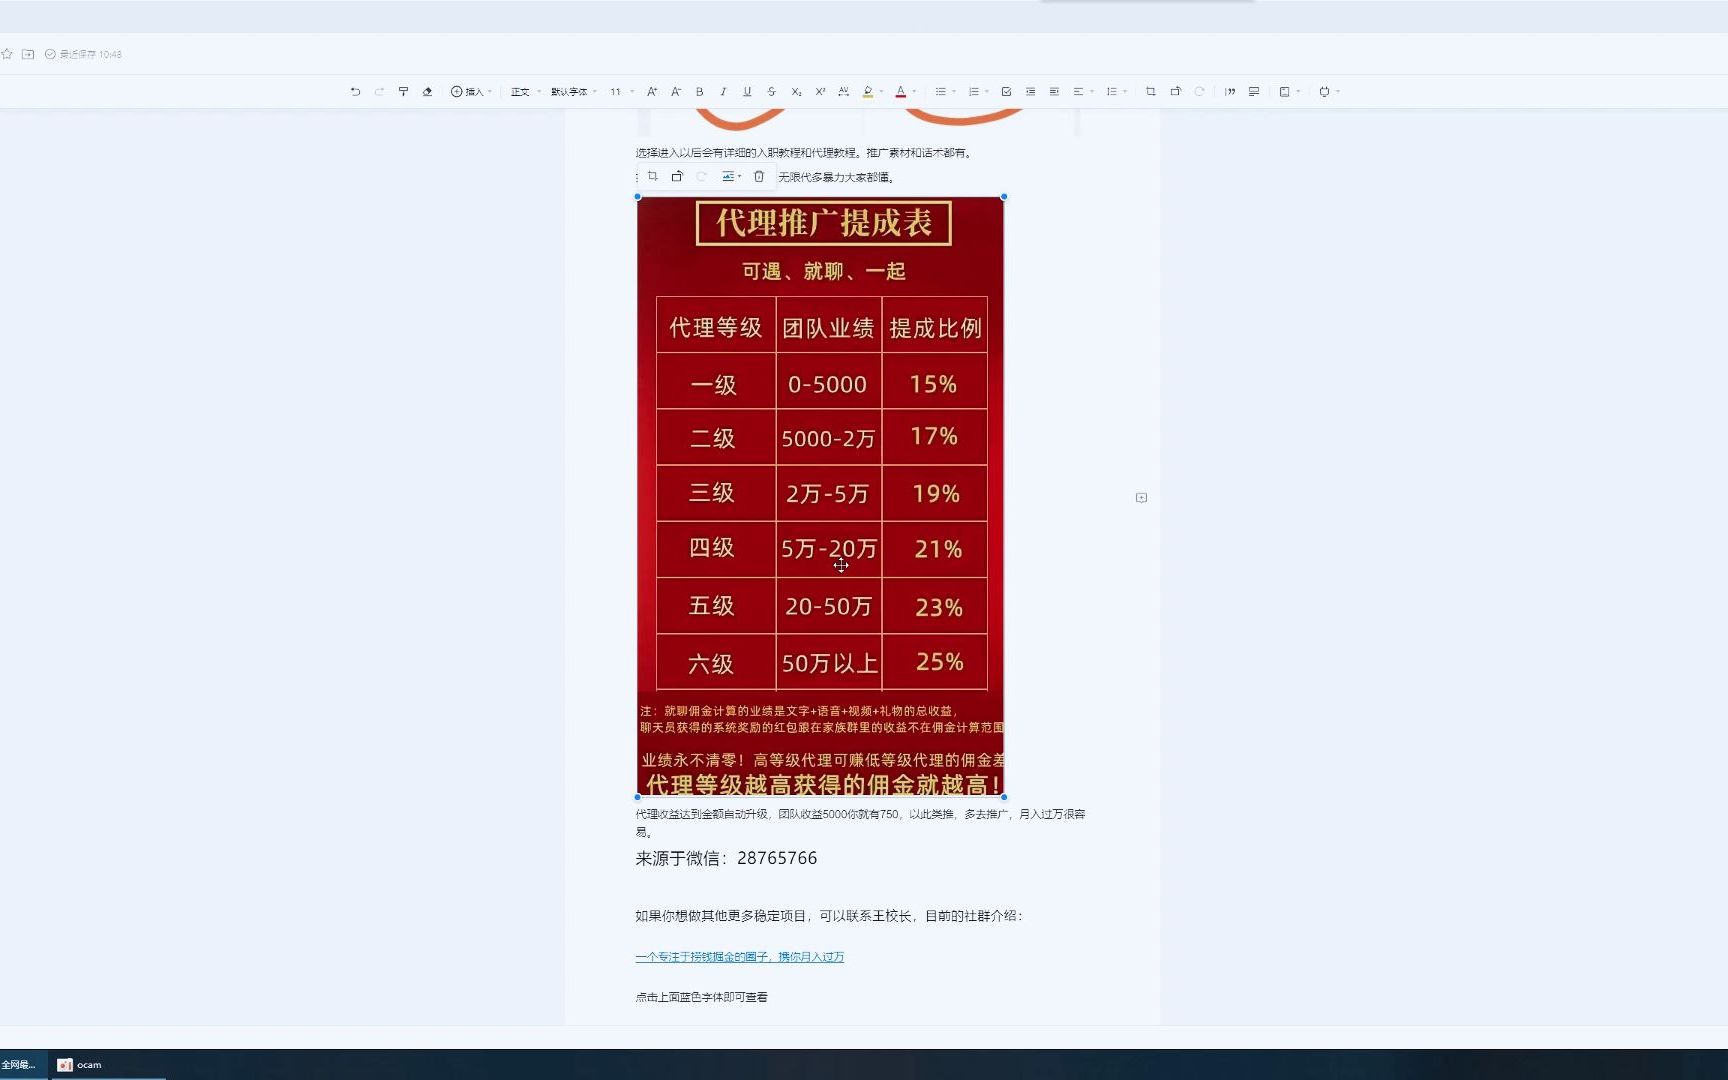Click the 最近保存 save status text
The width and height of the screenshot is (1728, 1080).
[90, 54]
